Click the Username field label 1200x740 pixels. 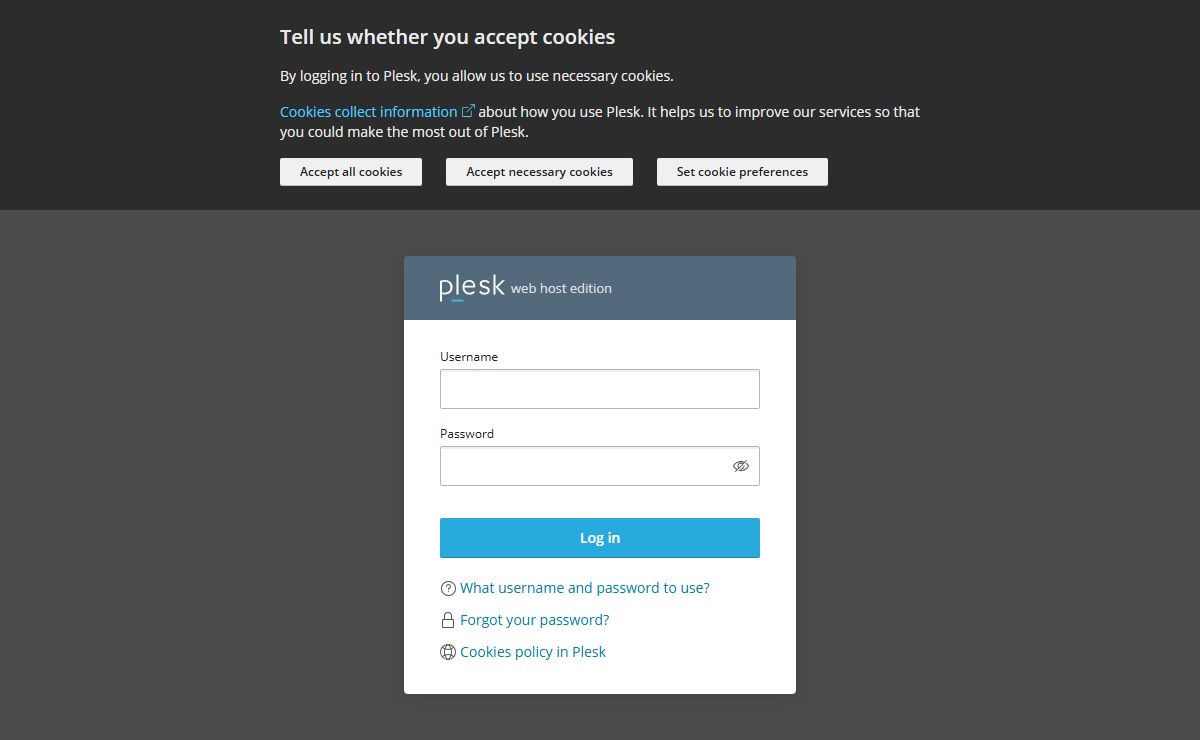469,357
